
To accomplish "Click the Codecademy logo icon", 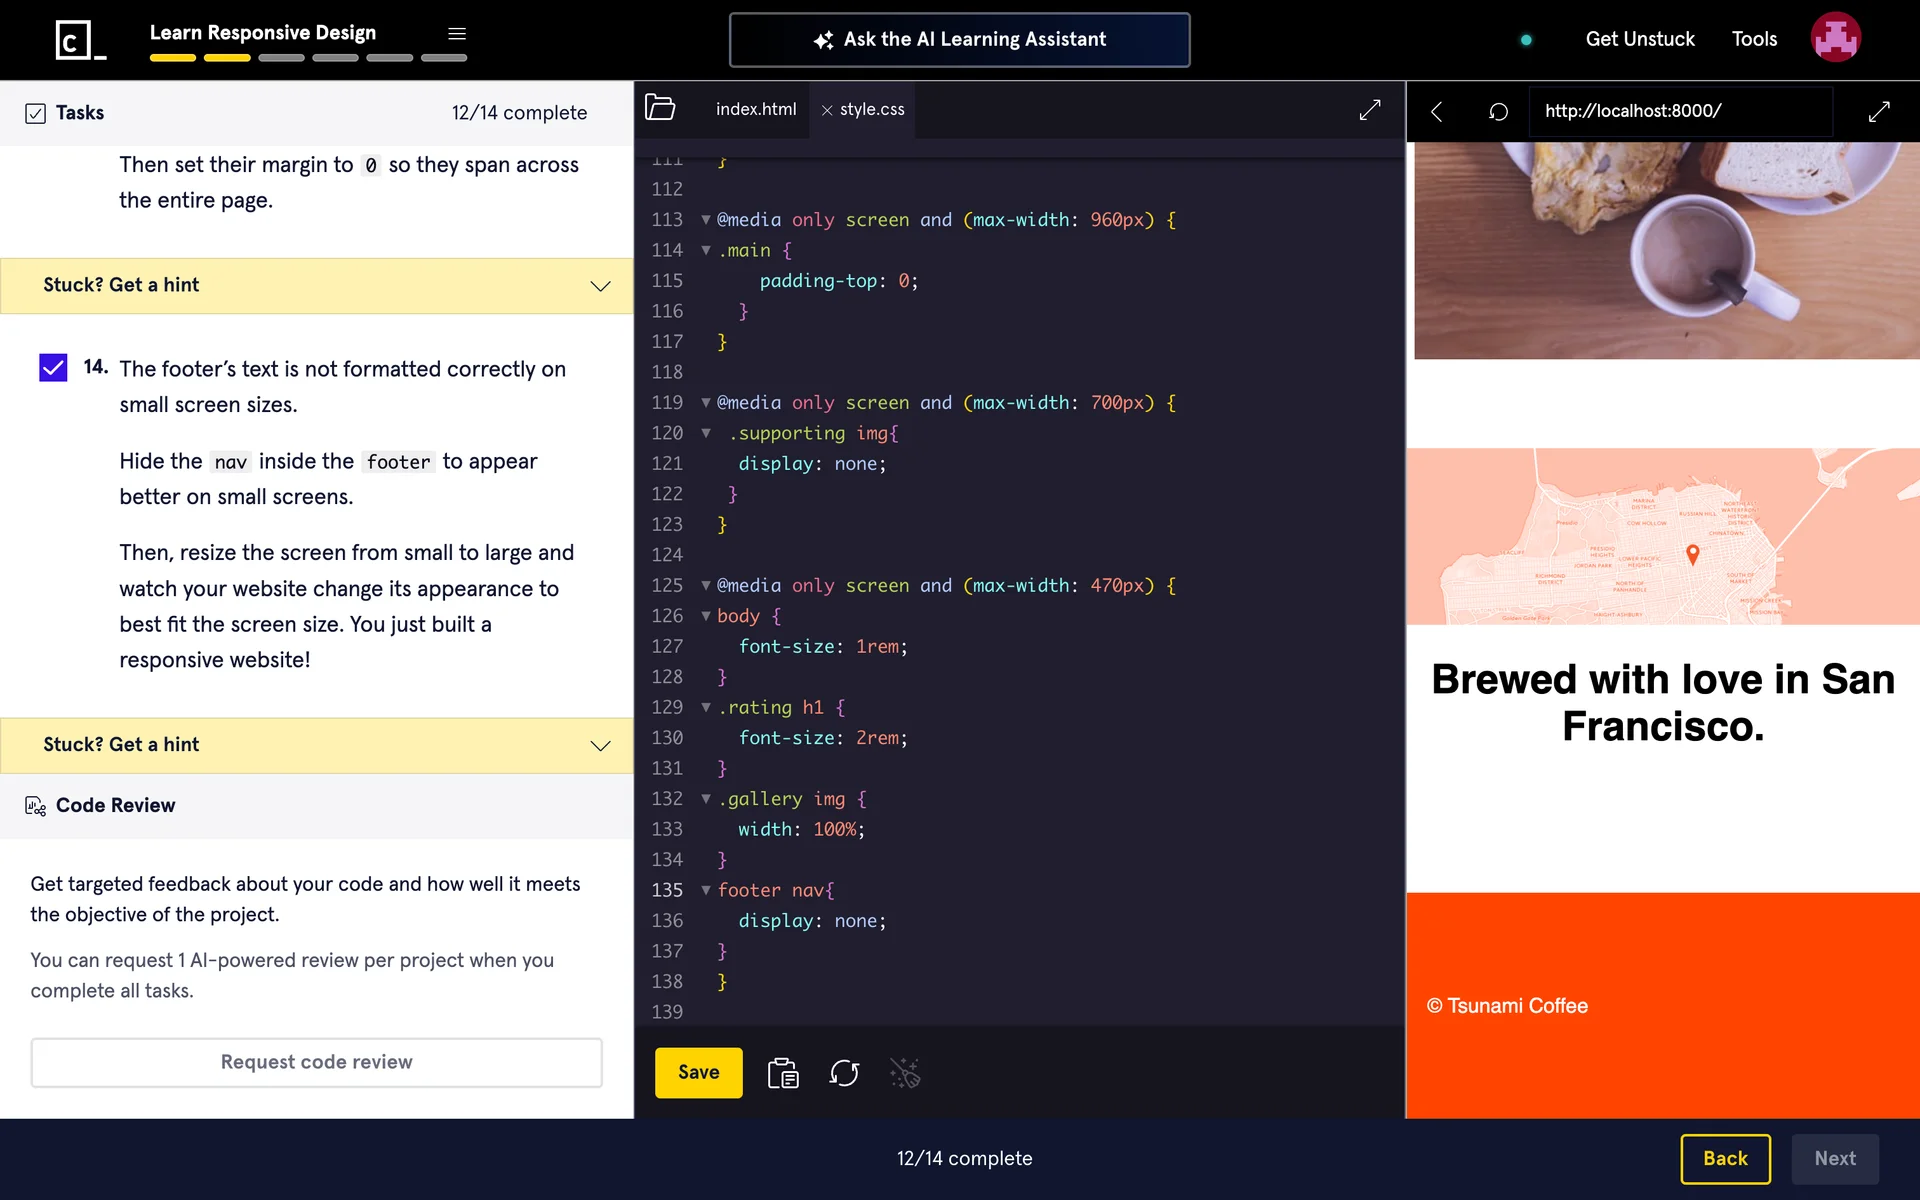I will coord(80,40).
